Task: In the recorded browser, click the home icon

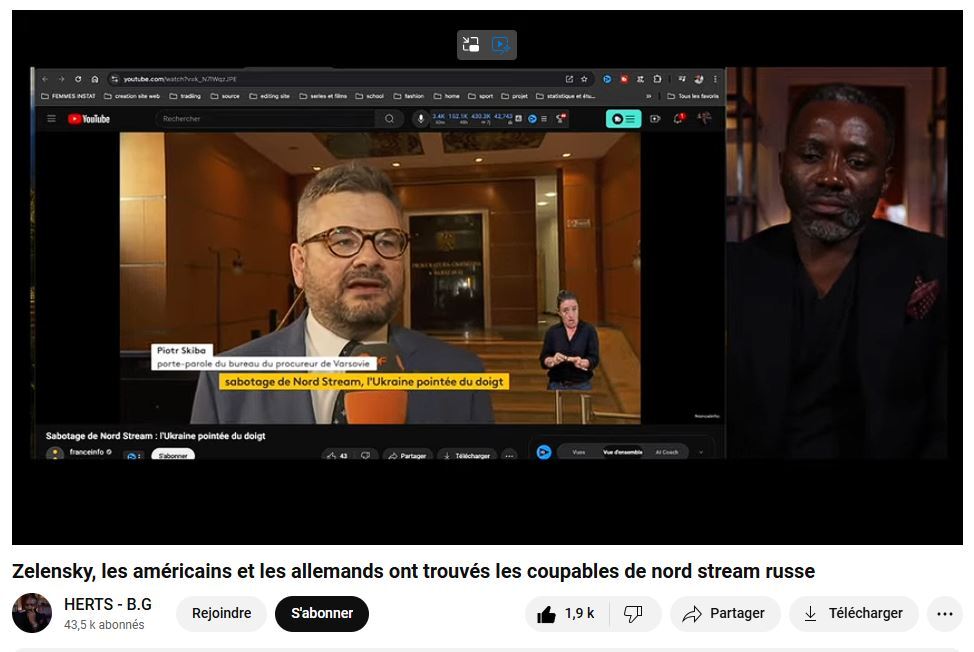Action: click(94, 79)
